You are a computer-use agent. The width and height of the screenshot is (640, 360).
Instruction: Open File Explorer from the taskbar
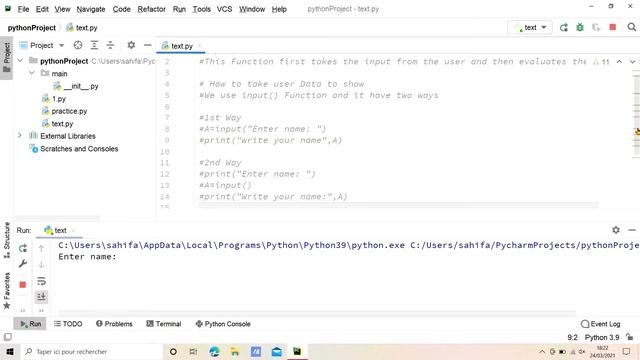pos(235,351)
